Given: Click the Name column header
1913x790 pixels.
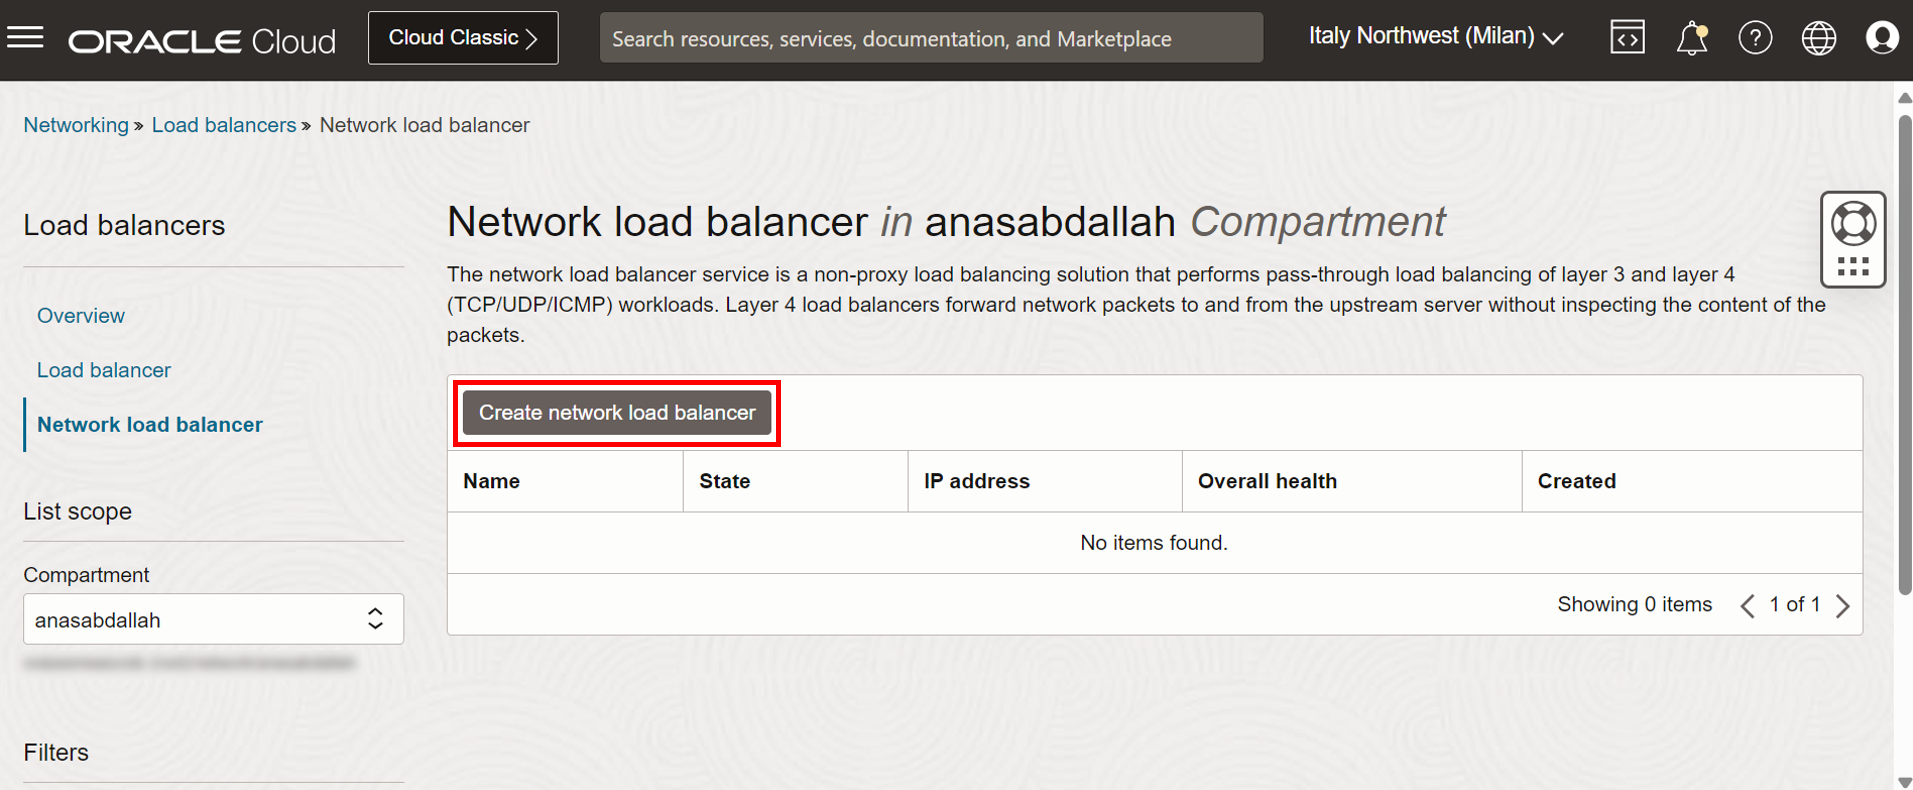Looking at the screenshot, I should (565, 481).
